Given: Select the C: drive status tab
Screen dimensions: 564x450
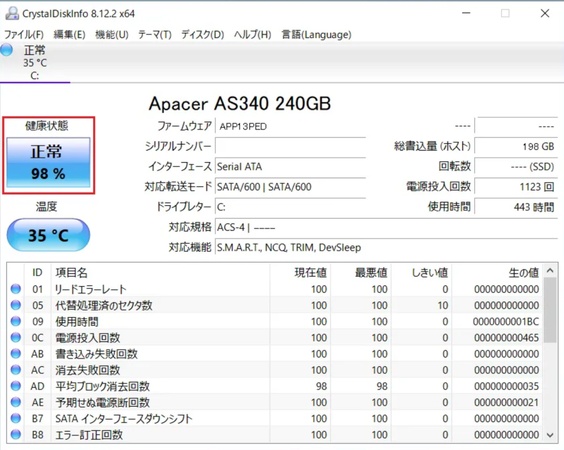Looking at the screenshot, I should pos(35,63).
